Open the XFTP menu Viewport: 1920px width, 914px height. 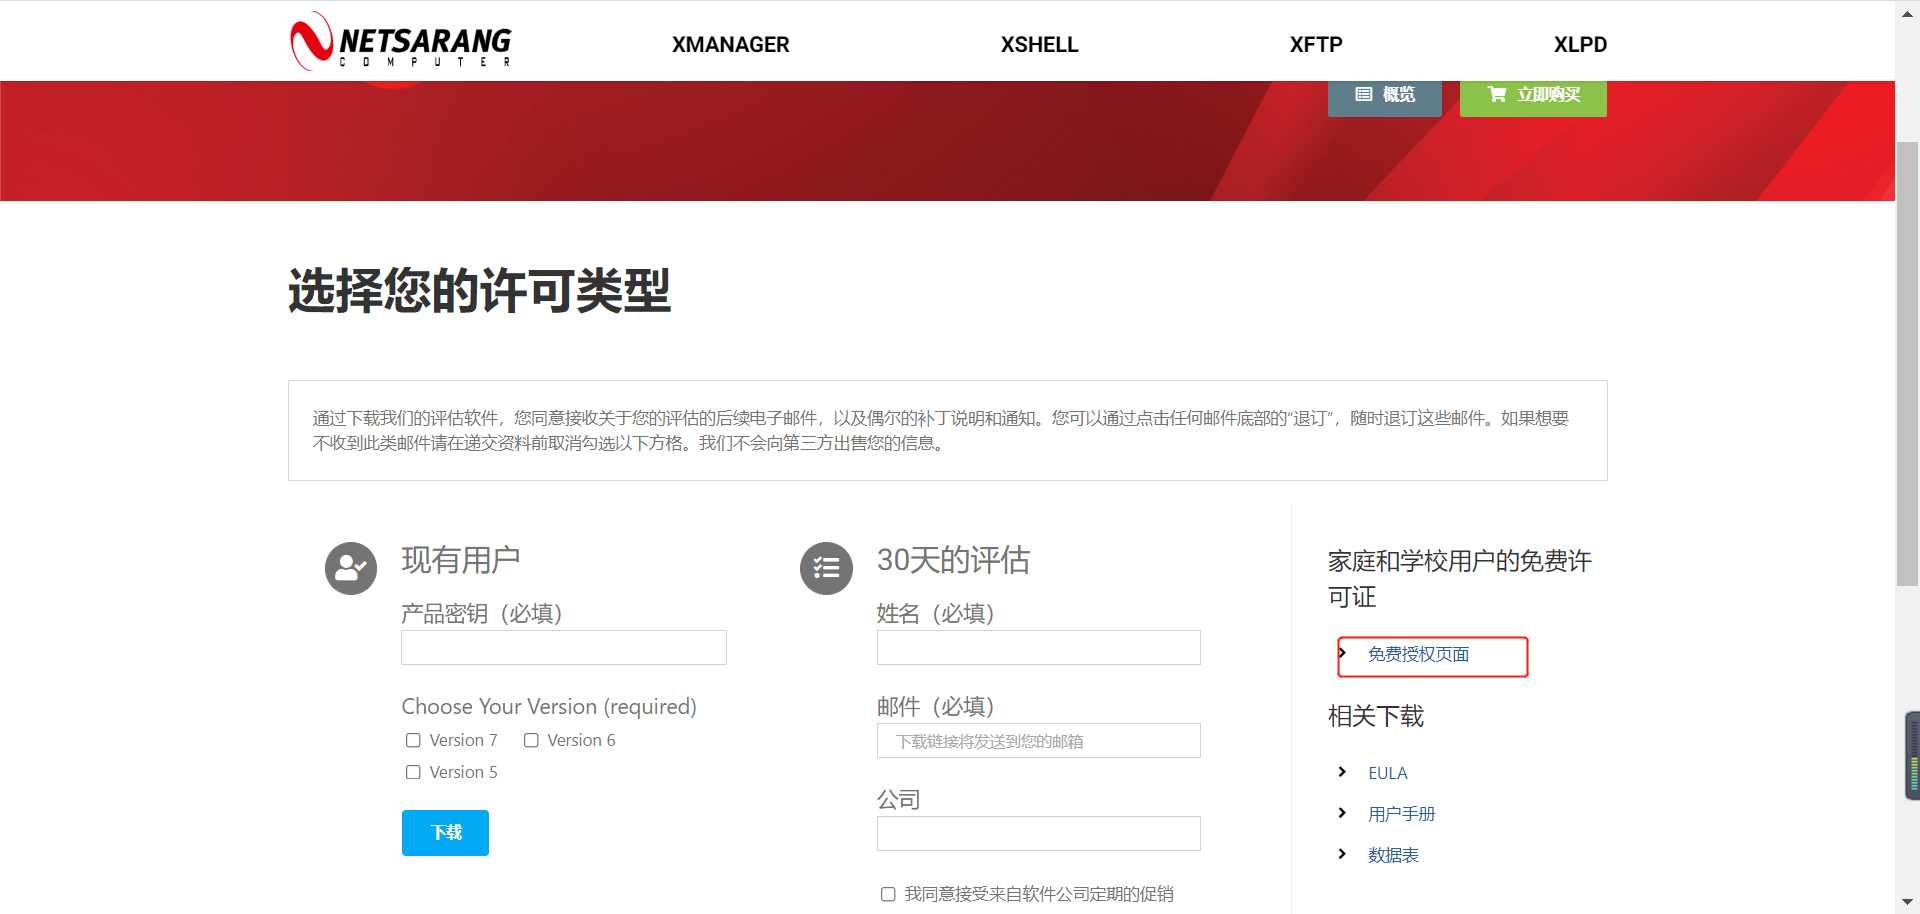click(x=1316, y=45)
